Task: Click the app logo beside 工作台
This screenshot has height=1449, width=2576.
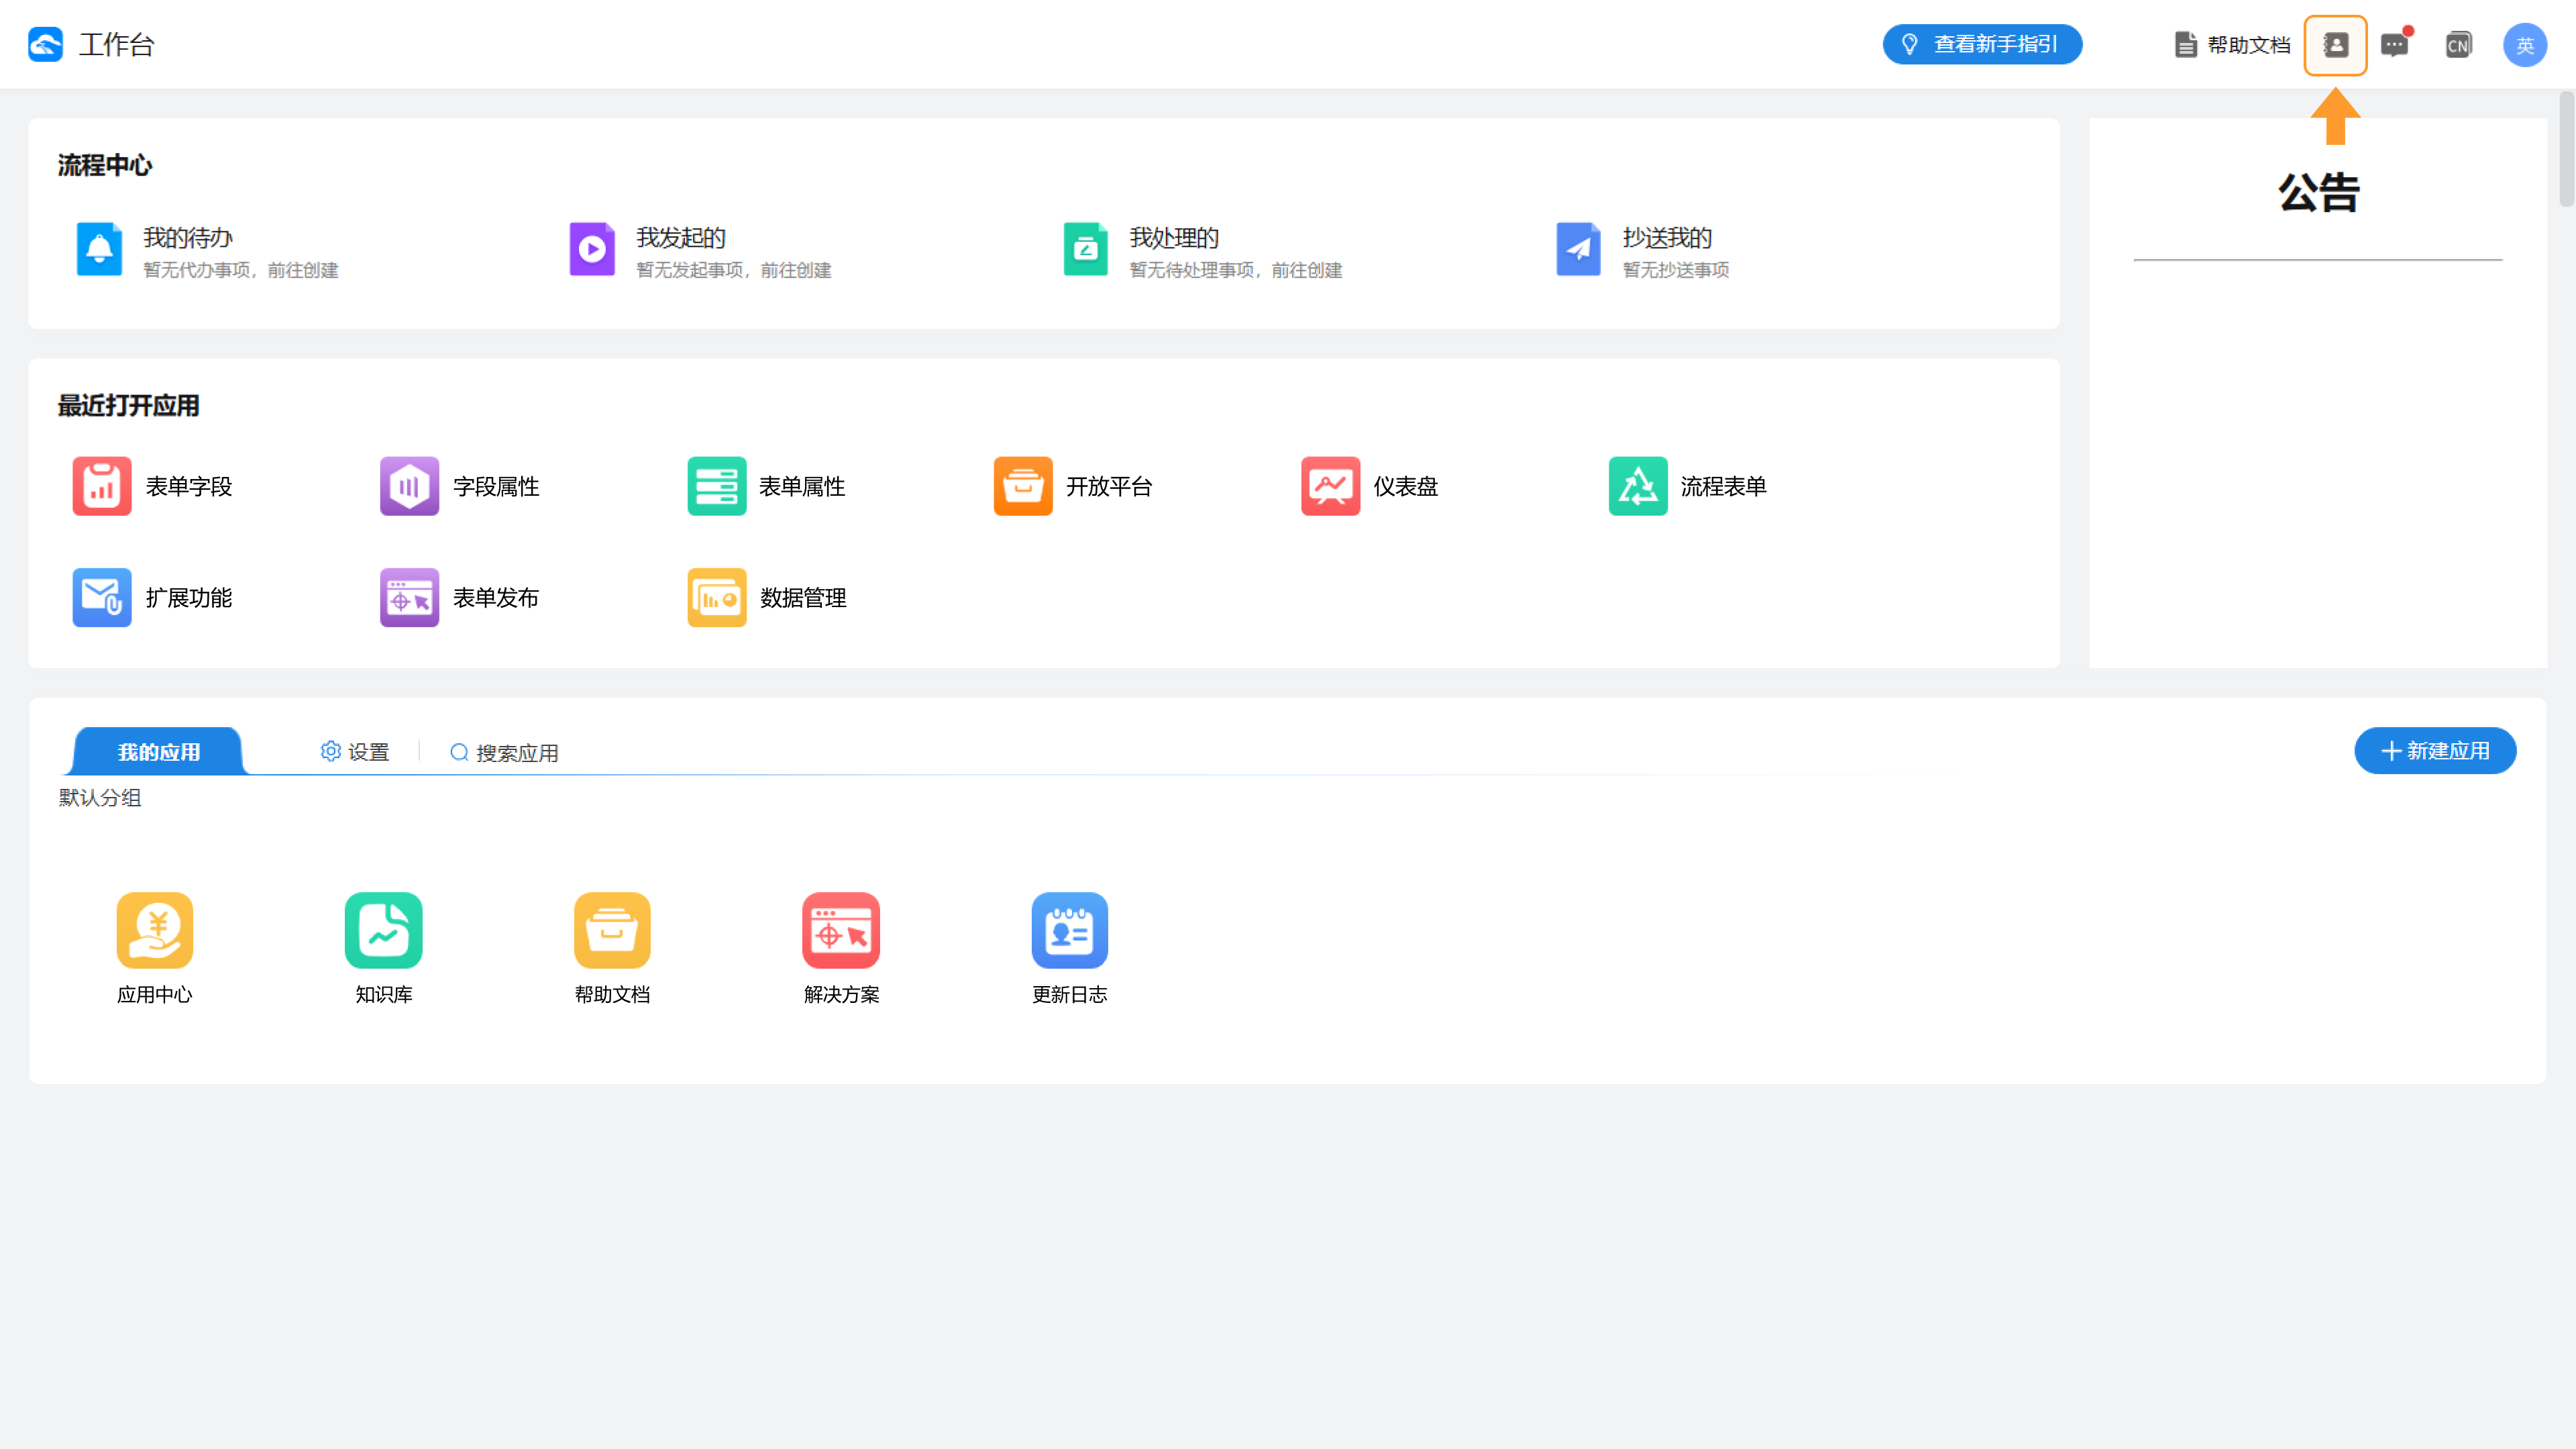Action: (x=46, y=45)
